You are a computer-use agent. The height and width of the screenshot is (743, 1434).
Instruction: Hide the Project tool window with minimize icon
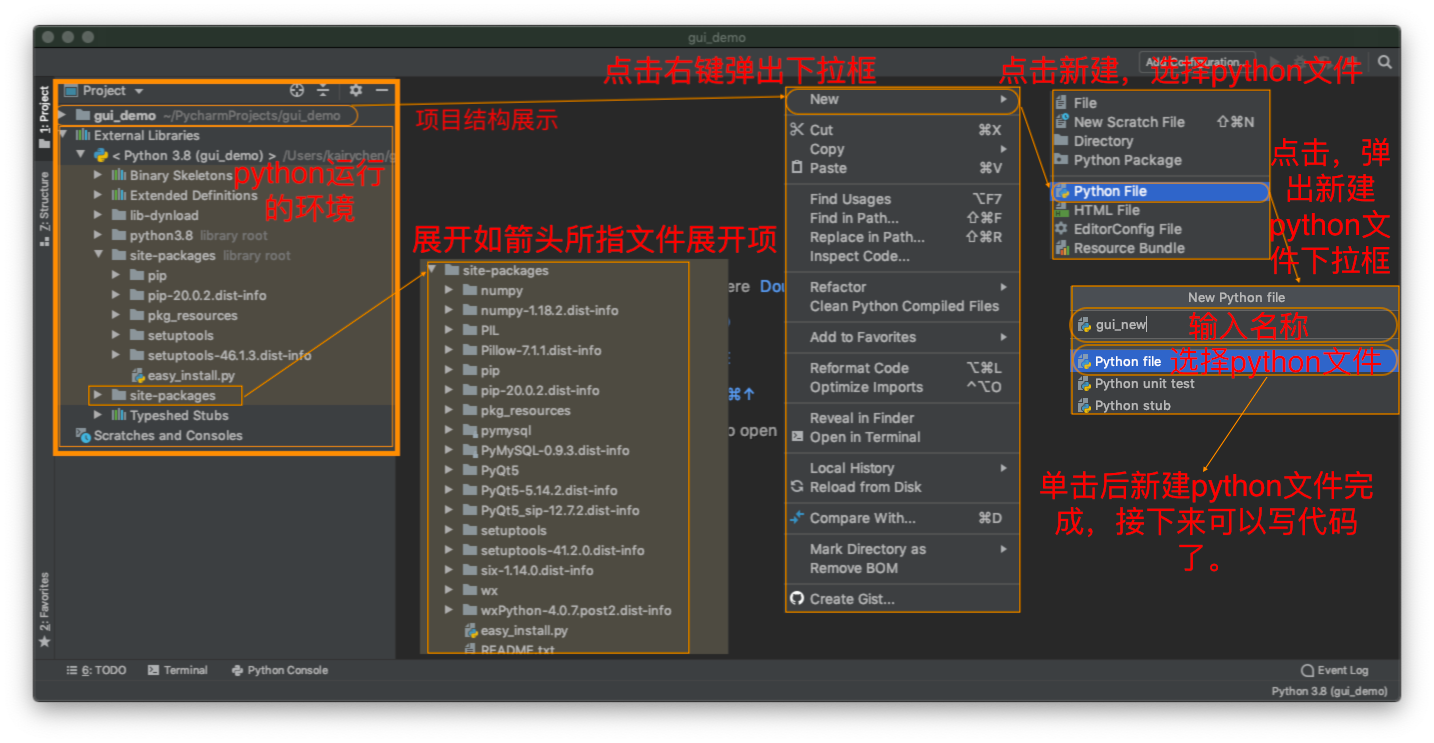[x=381, y=90]
